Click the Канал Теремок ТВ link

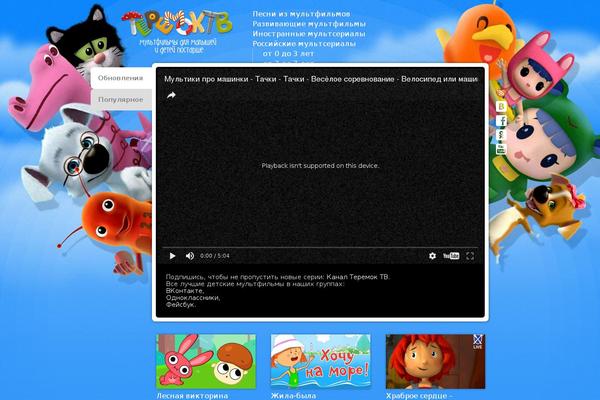click(357, 277)
